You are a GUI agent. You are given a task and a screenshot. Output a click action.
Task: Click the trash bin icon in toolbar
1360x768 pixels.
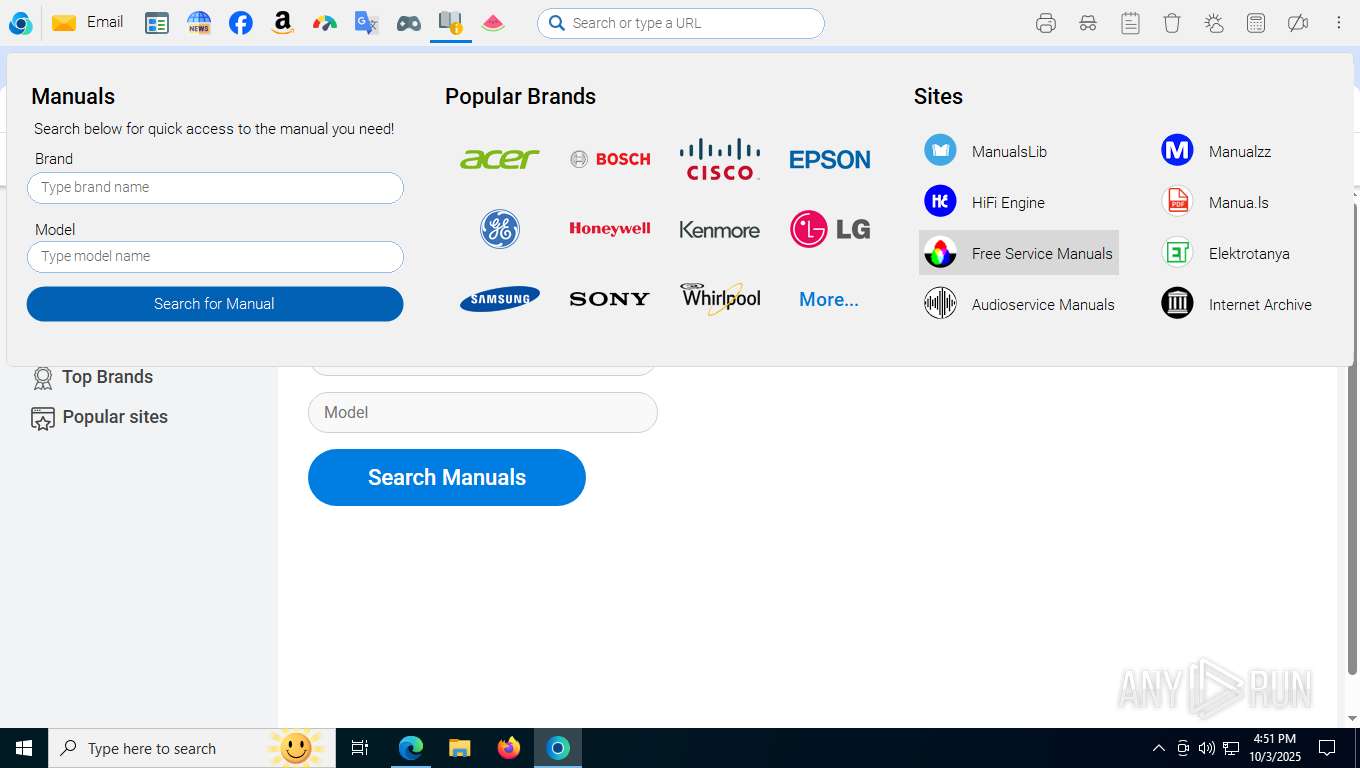click(x=1172, y=23)
